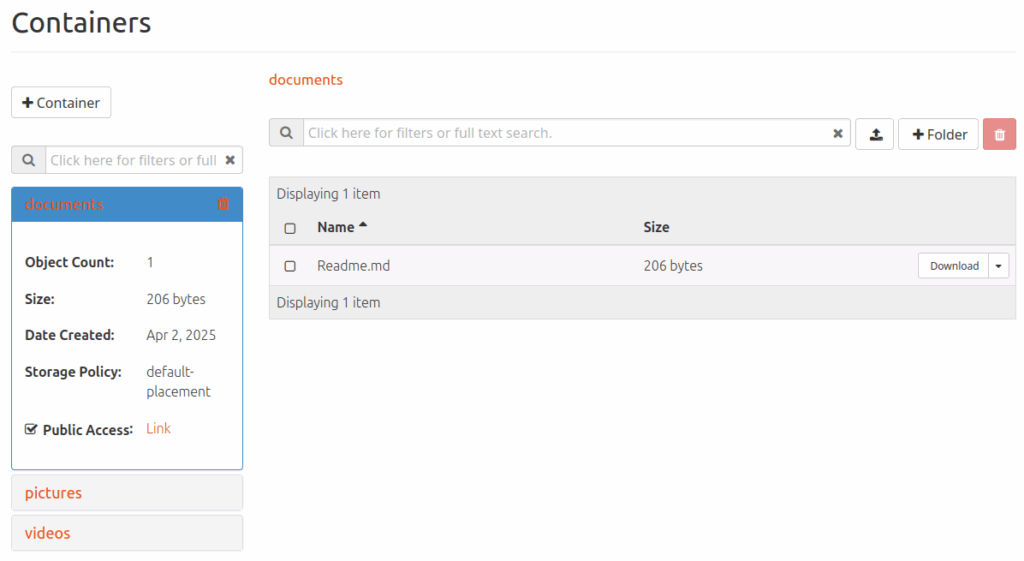Click the + Folder button

[938, 135]
